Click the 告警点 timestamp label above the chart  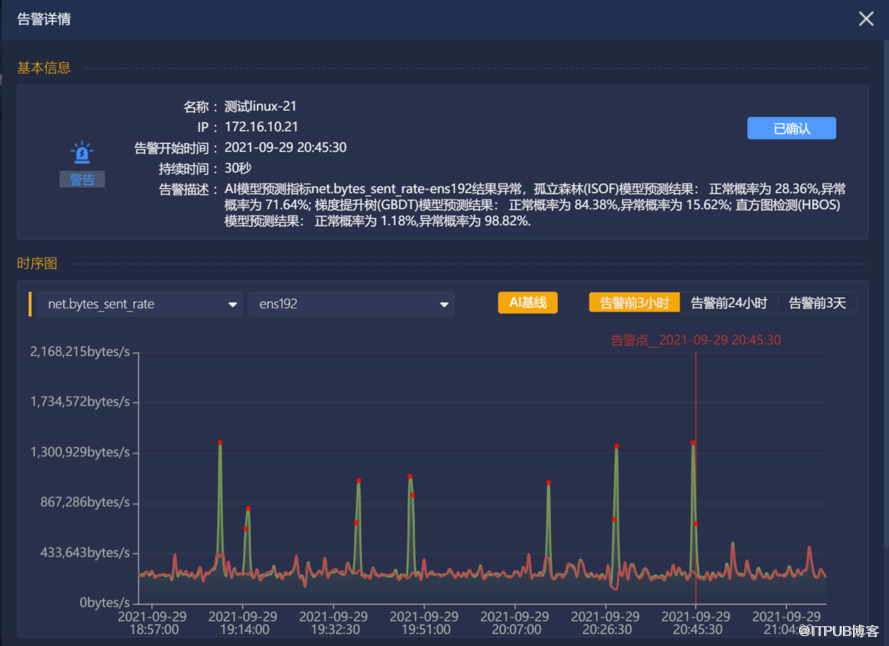(696, 340)
